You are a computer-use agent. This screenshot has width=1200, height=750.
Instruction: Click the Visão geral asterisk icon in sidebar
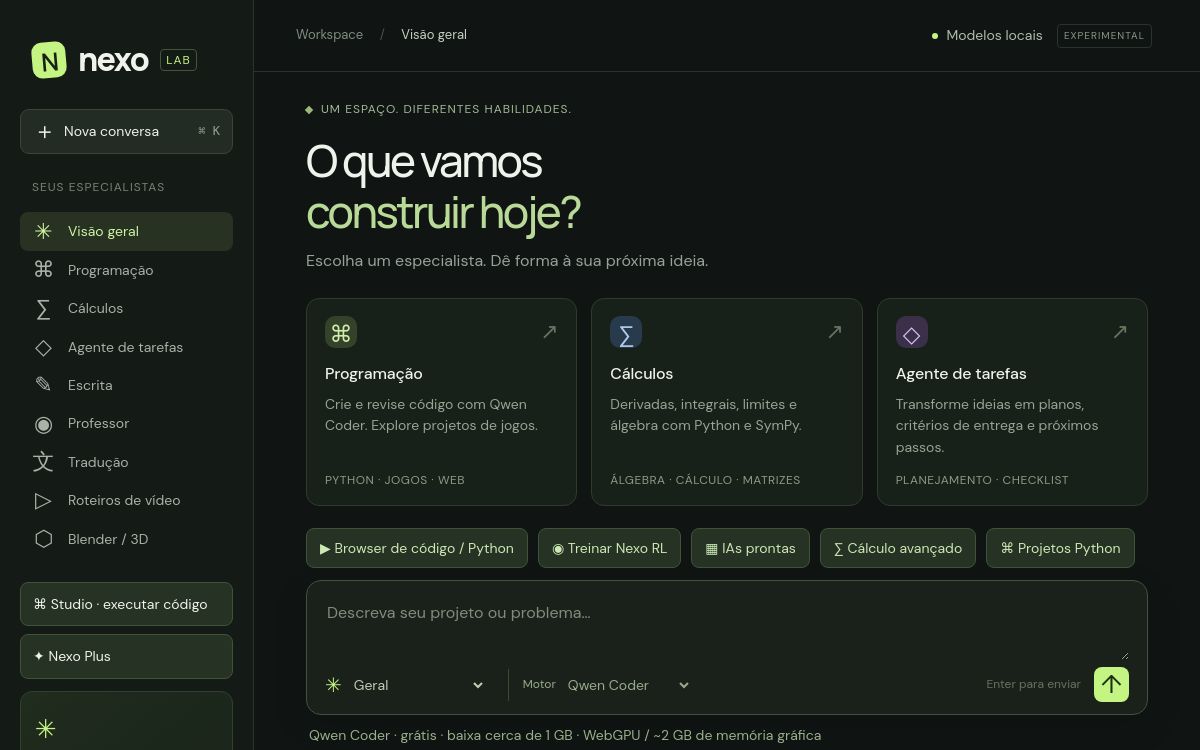[x=43, y=231]
